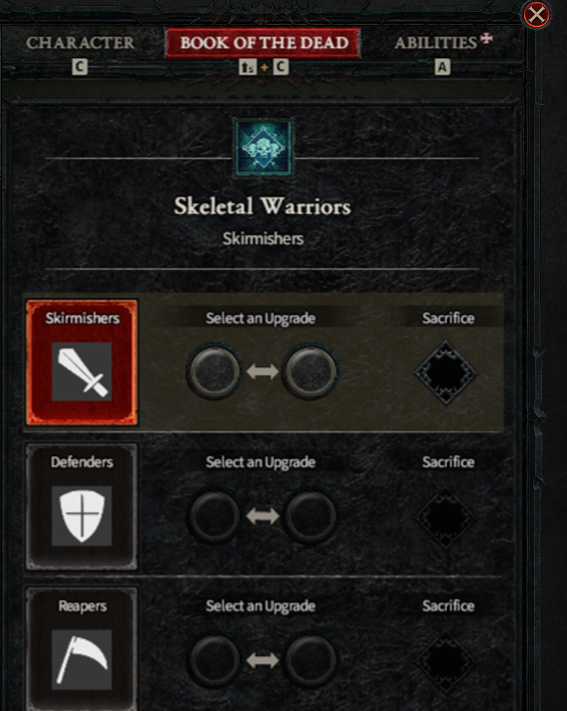
Task: Open the Skirmishers Sacrifice diamond slot
Action: pyautogui.click(x=445, y=372)
